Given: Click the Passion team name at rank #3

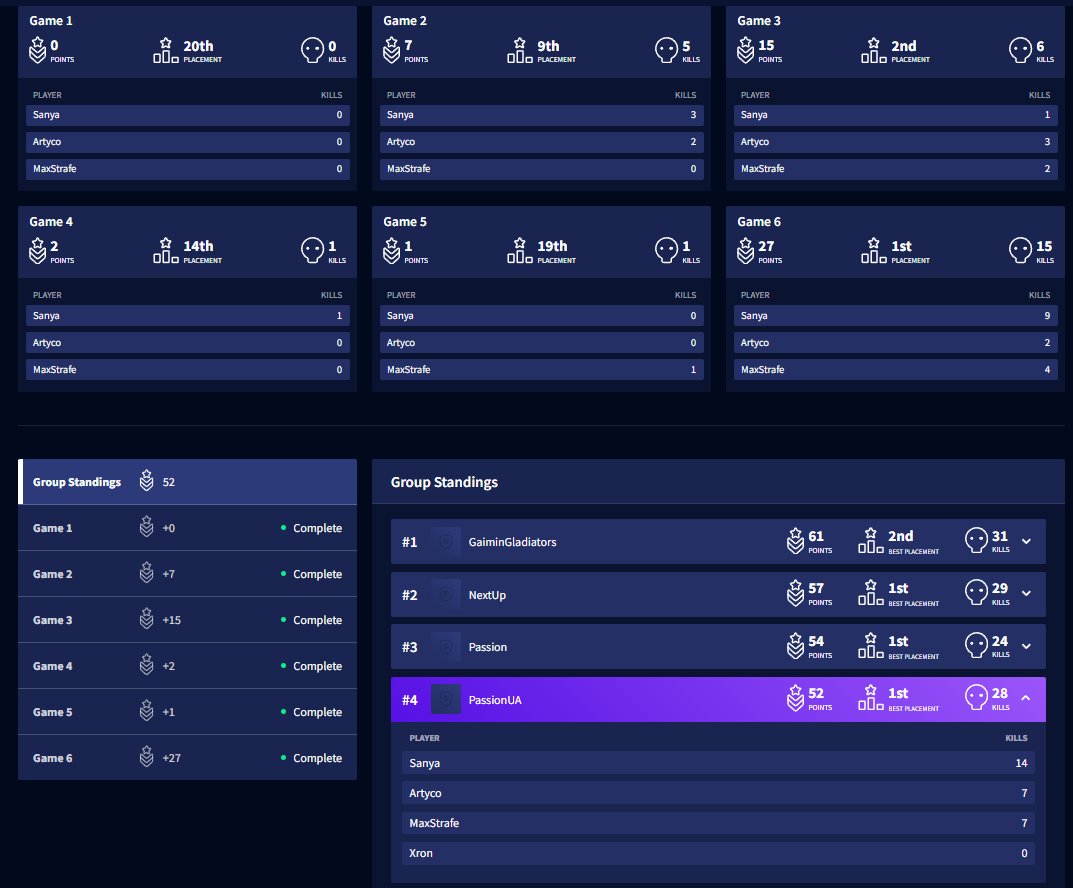Looking at the screenshot, I should pyautogui.click(x=487, y=647).
